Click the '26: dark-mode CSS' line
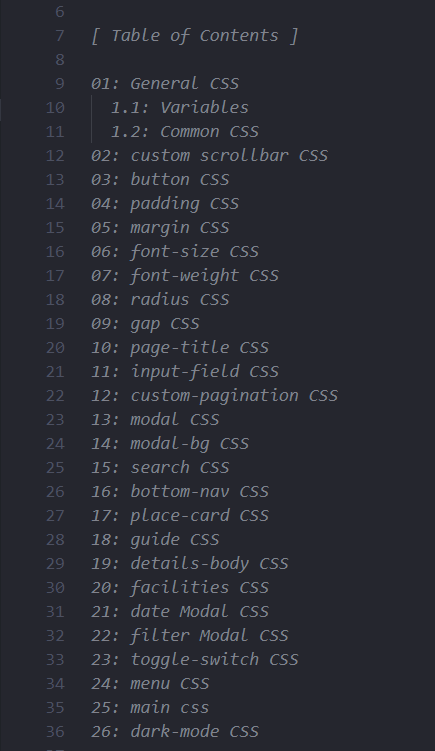The image size is (435, 751). (x=175, y=731)
